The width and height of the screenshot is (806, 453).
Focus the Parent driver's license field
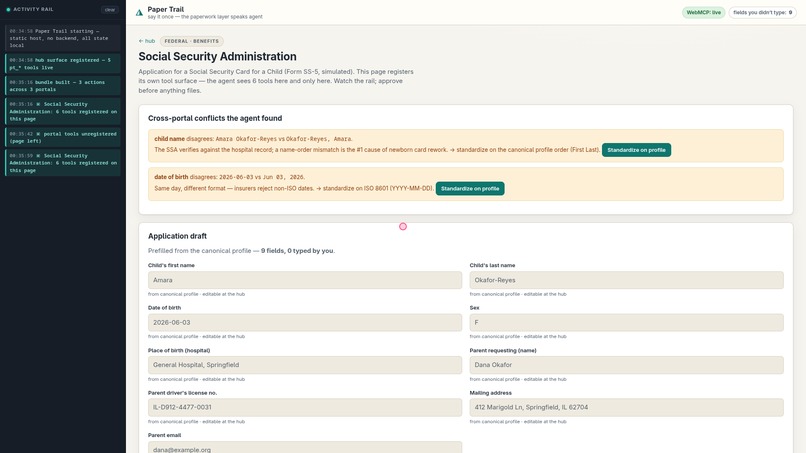tap(305, 407)
